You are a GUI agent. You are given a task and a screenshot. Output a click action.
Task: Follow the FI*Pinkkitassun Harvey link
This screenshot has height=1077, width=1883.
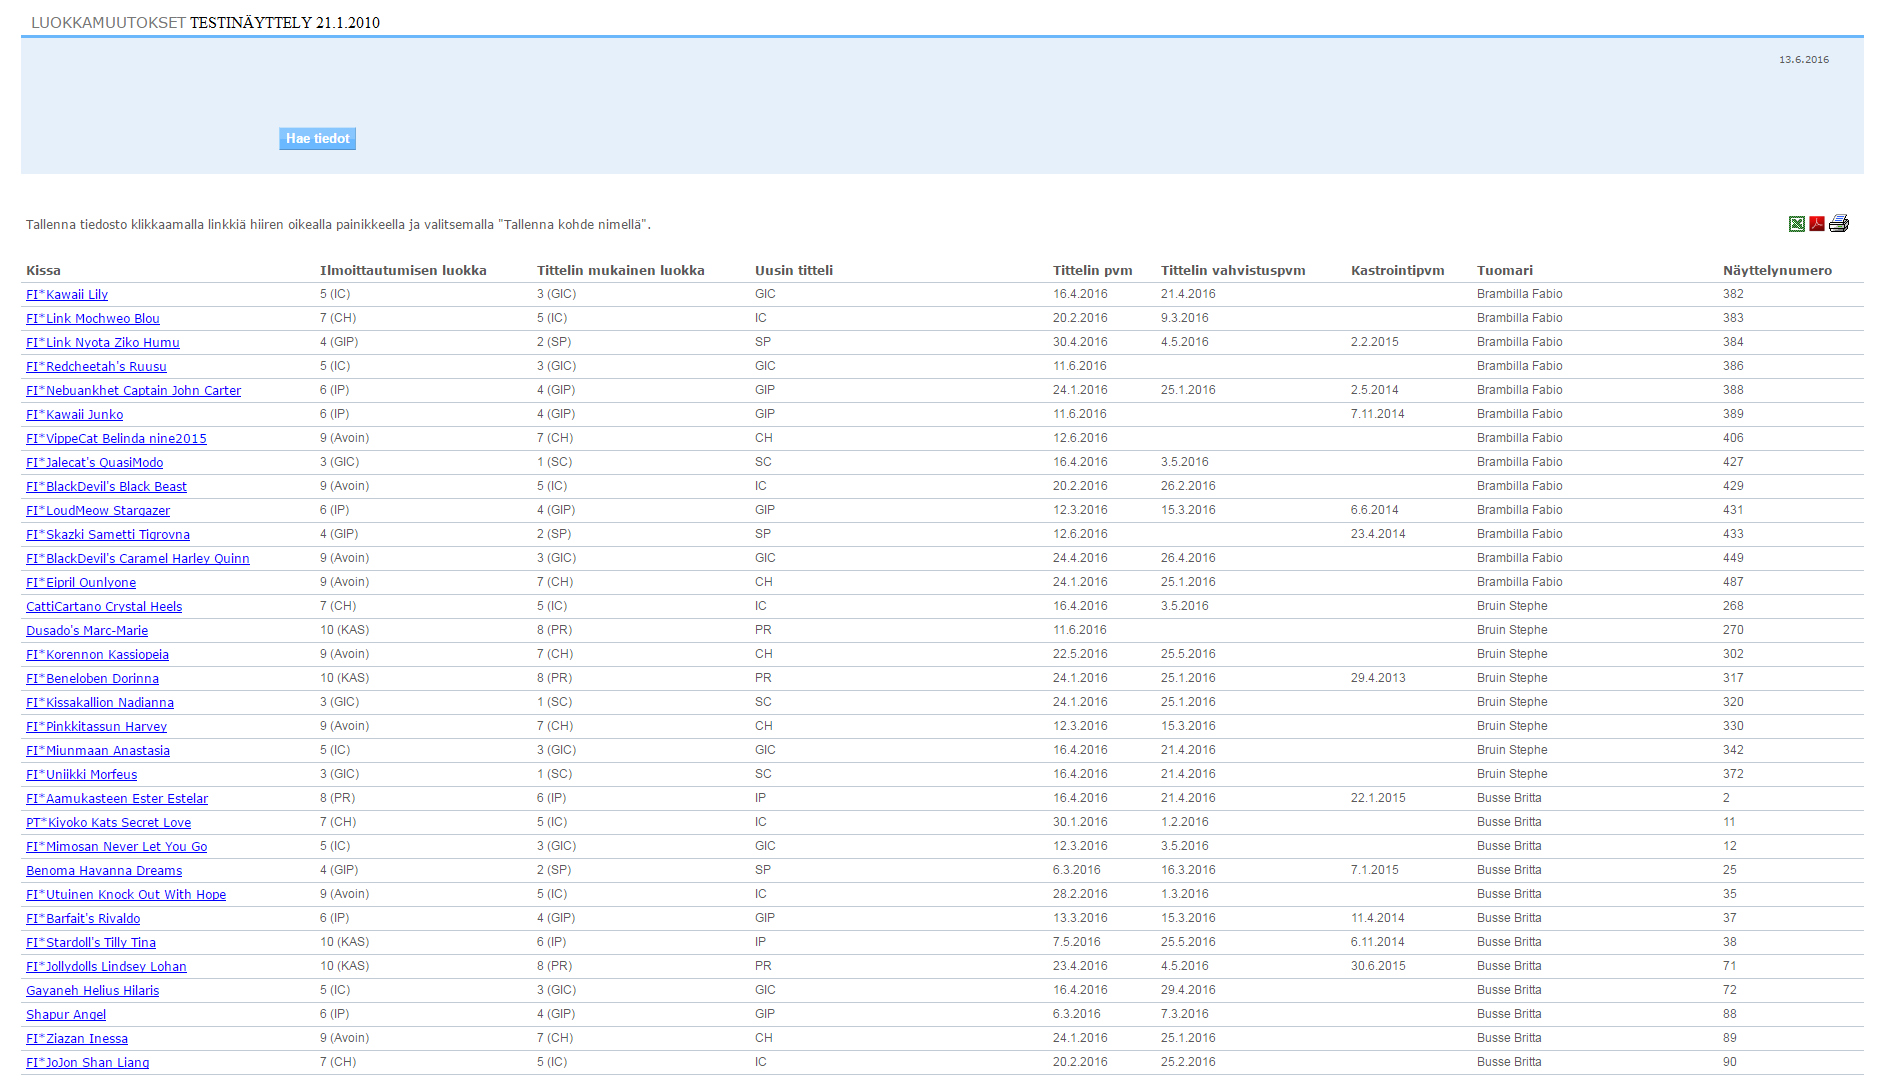click(x=96, y=727)
